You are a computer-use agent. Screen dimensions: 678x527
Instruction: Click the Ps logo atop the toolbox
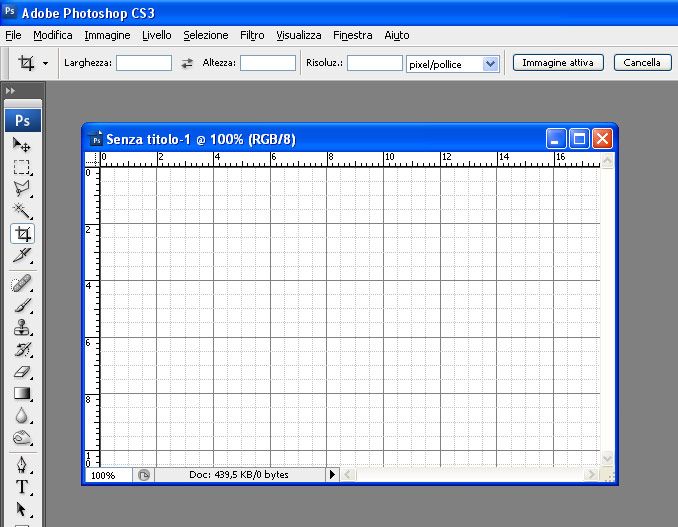[23, 120]
